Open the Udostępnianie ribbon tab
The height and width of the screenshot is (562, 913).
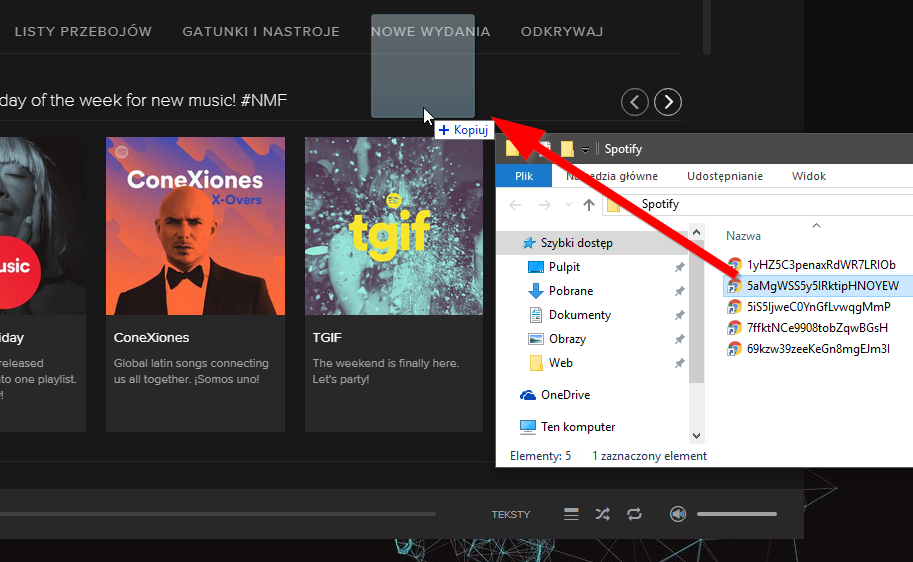point(725,176)
